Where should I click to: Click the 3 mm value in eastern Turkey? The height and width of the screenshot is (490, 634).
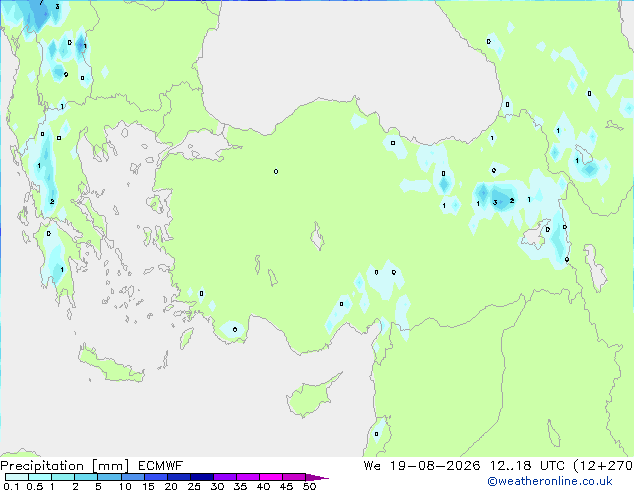click(495, 203)
